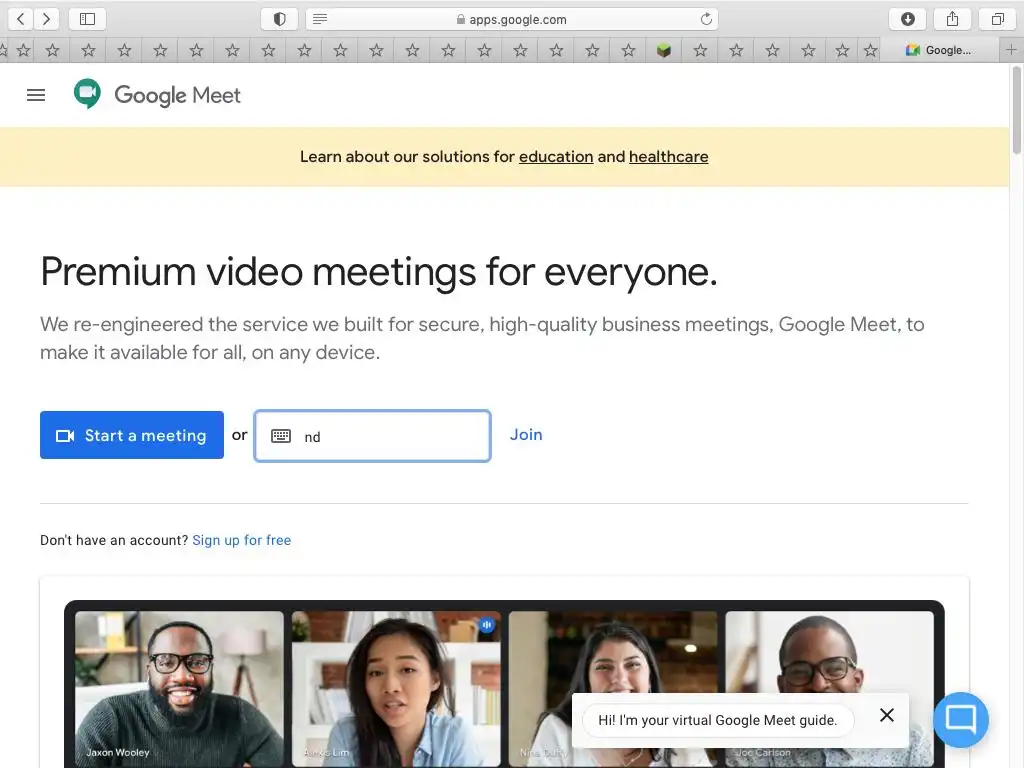Reload the page with refresh icon

pos(706,19)
